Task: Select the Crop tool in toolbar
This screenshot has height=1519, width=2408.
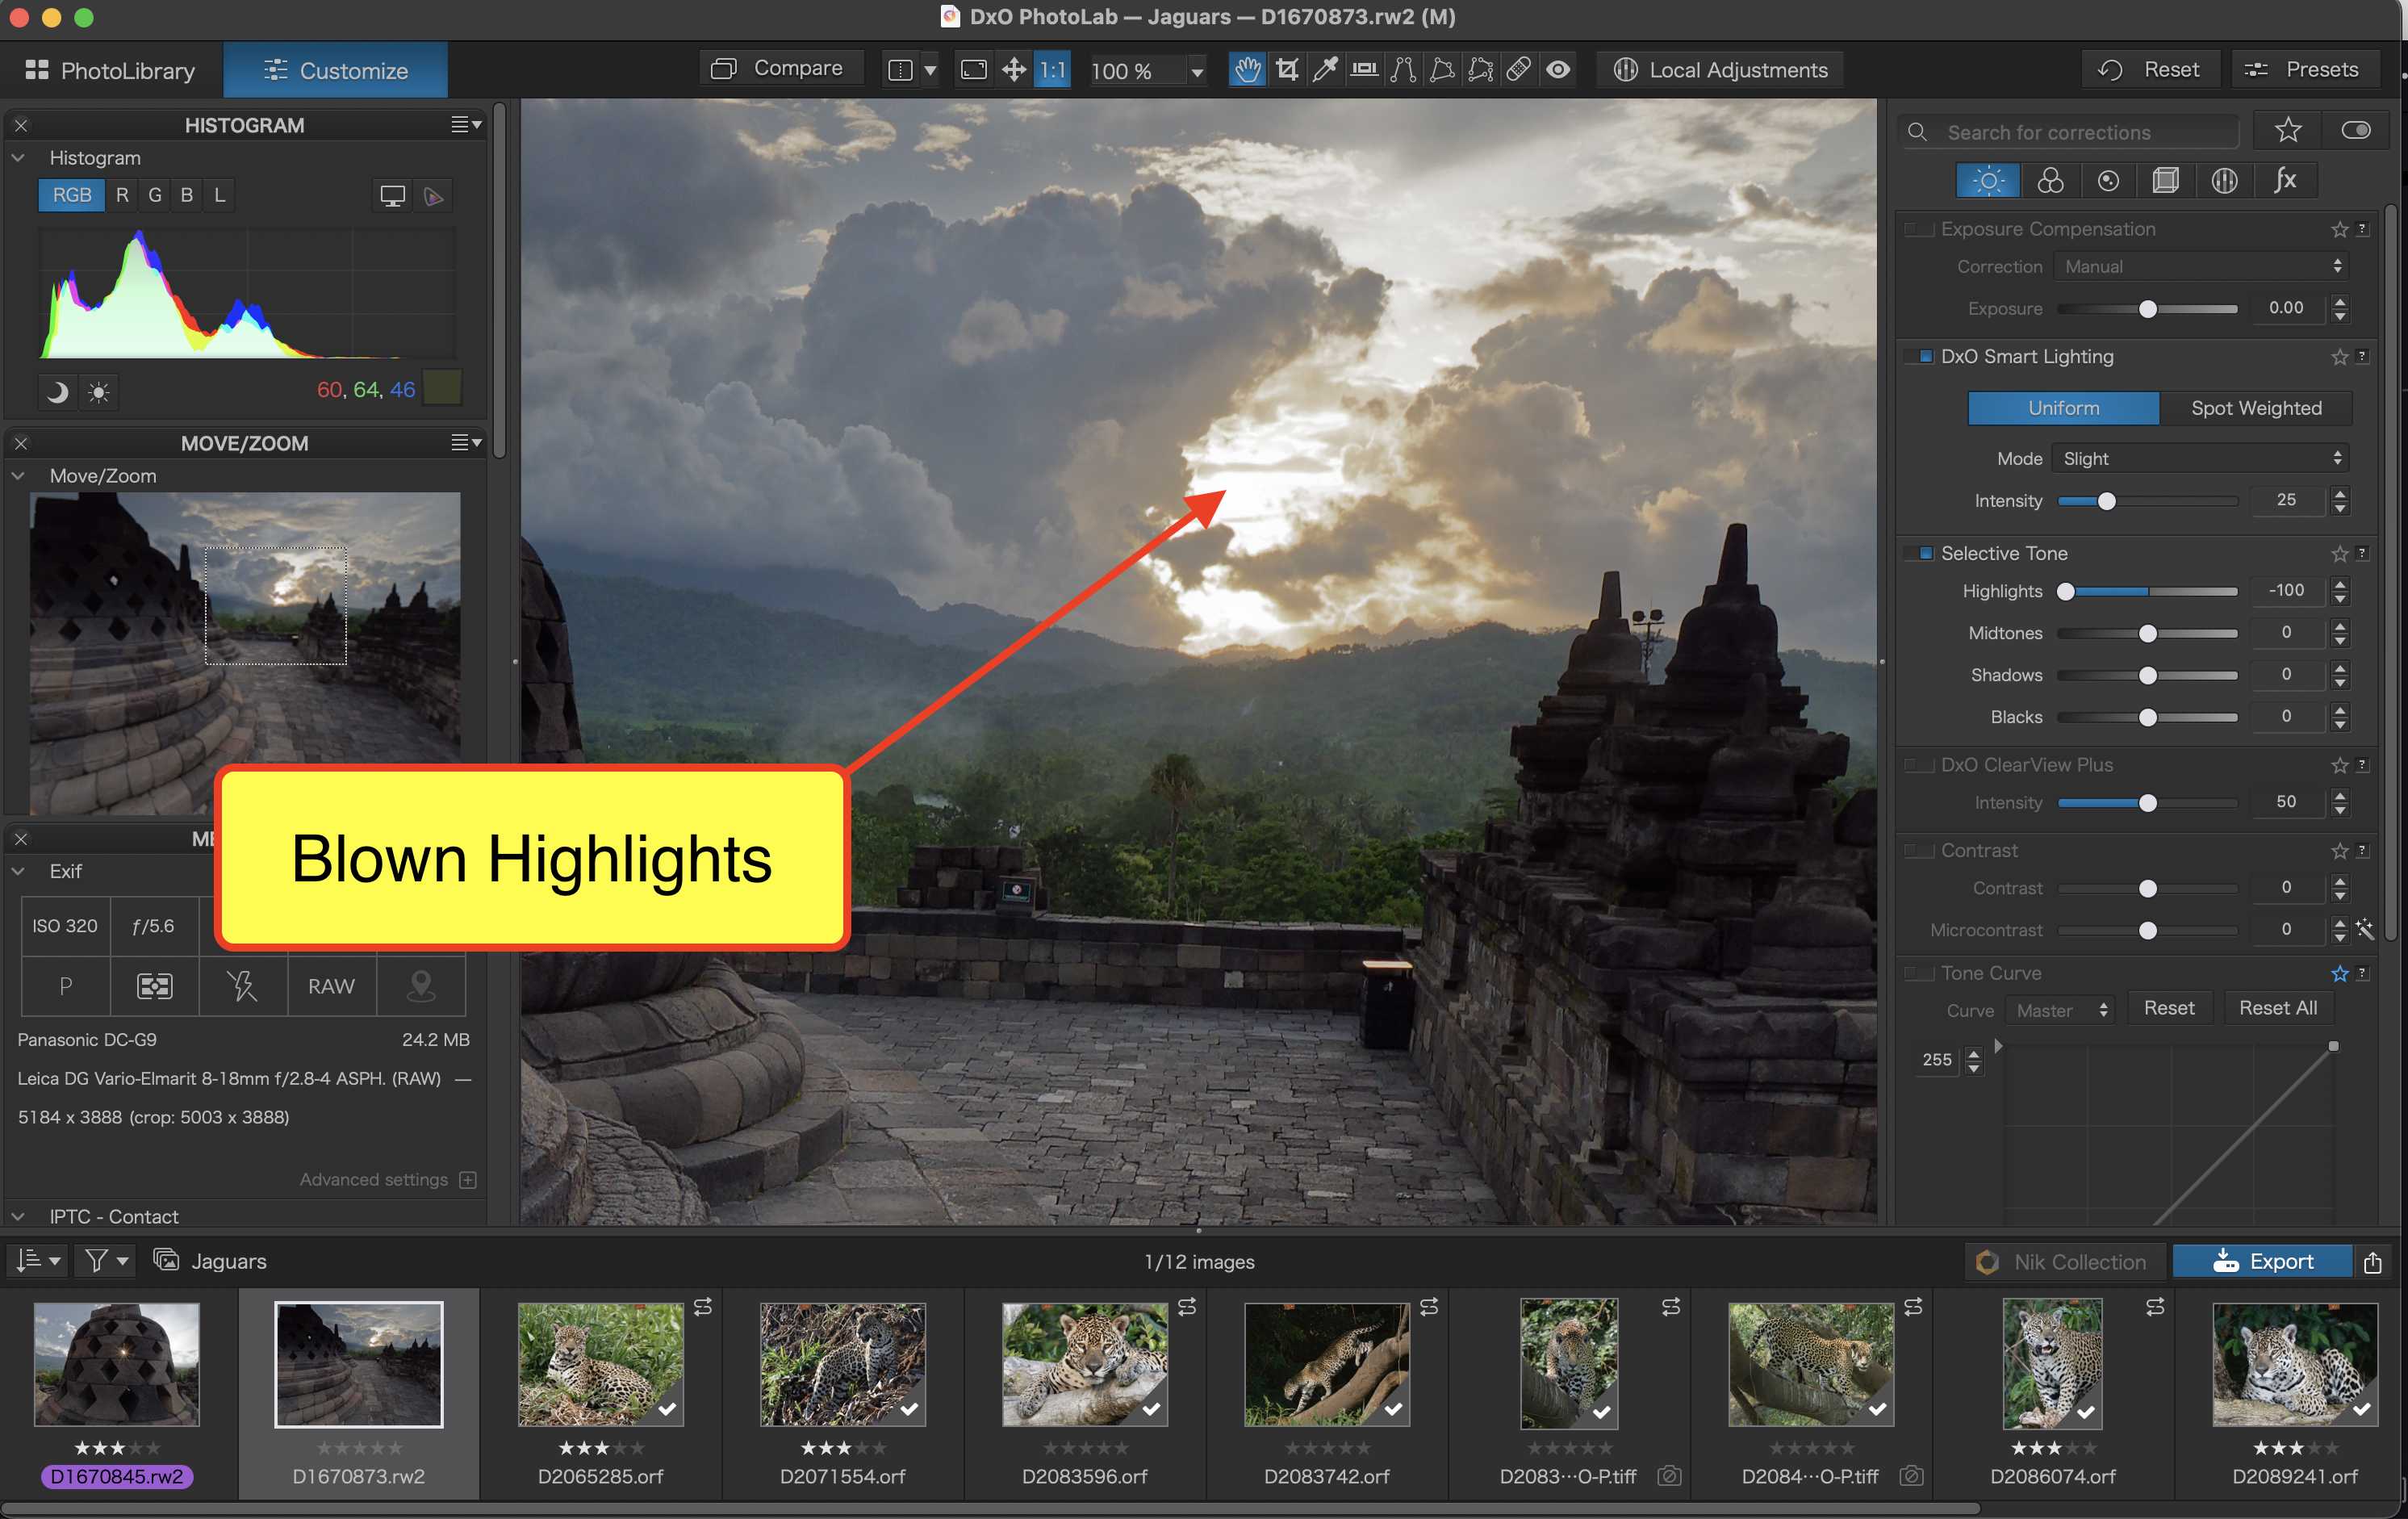Action: (x=1286, y=70)
